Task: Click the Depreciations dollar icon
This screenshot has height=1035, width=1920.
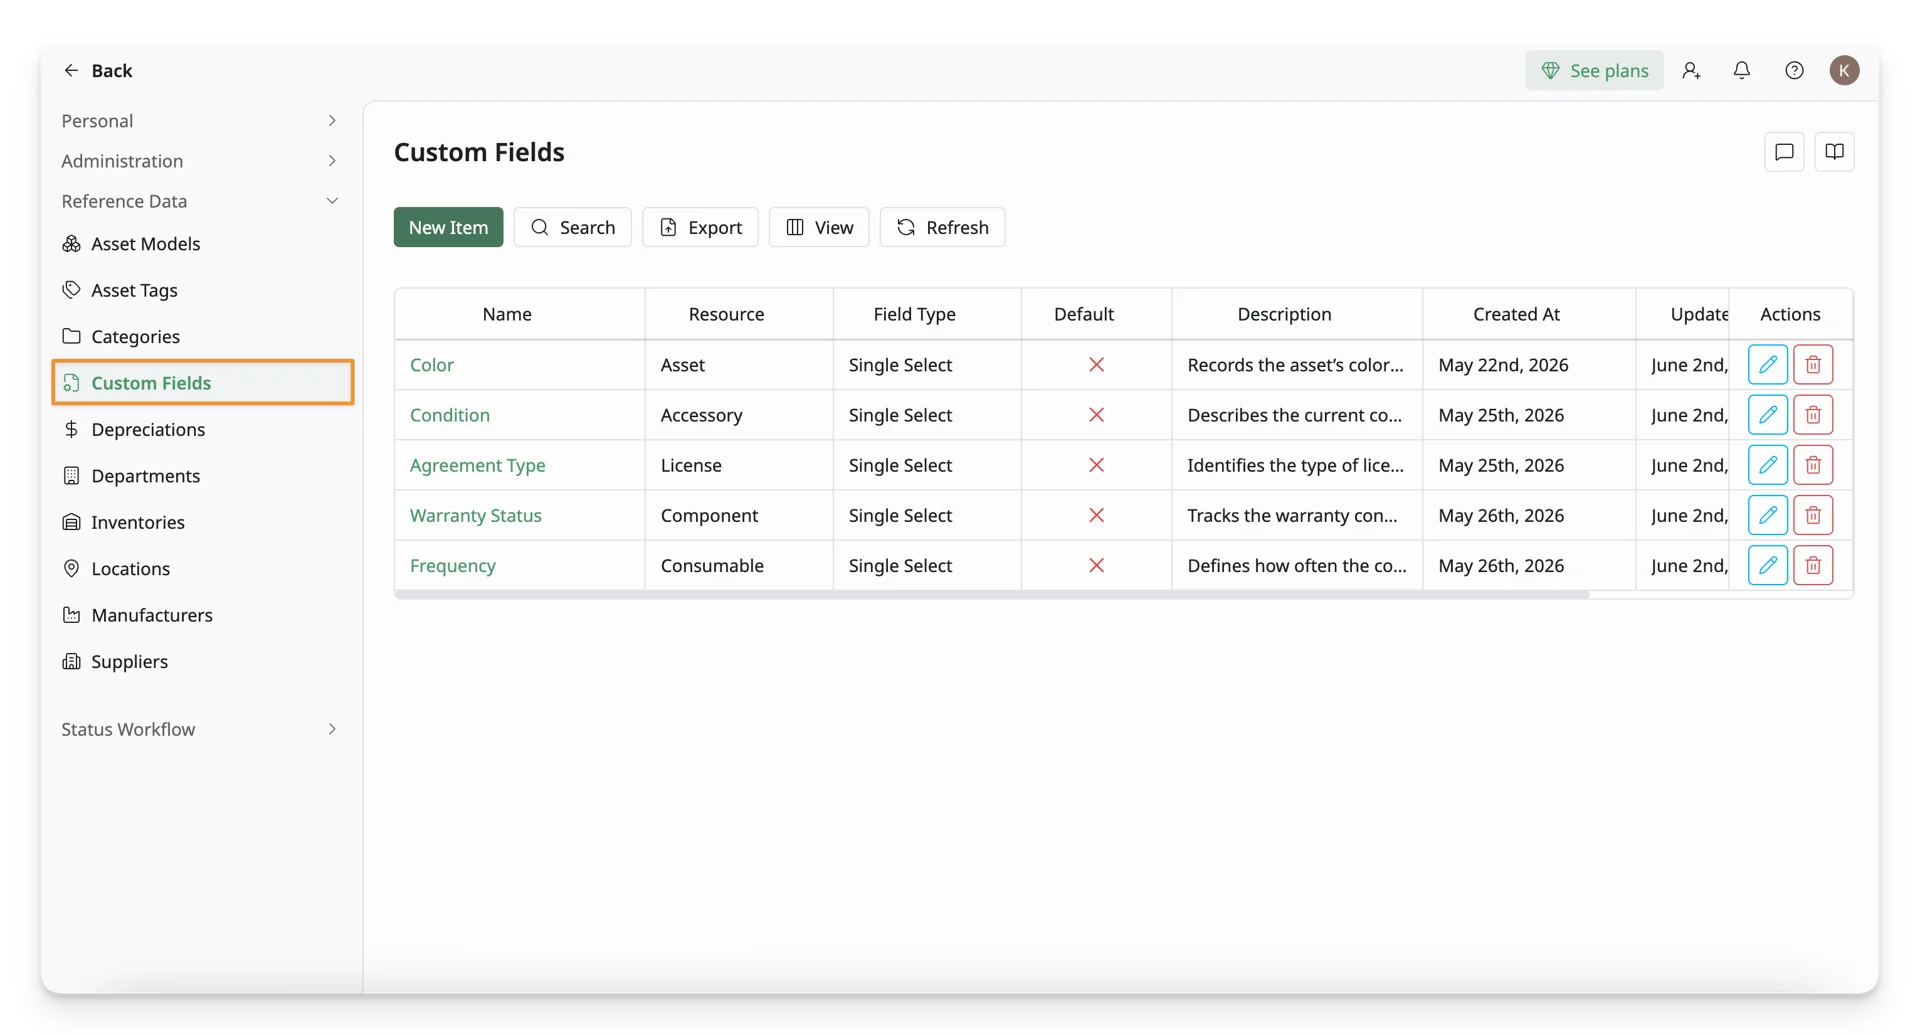Action: tap(71, 429)
